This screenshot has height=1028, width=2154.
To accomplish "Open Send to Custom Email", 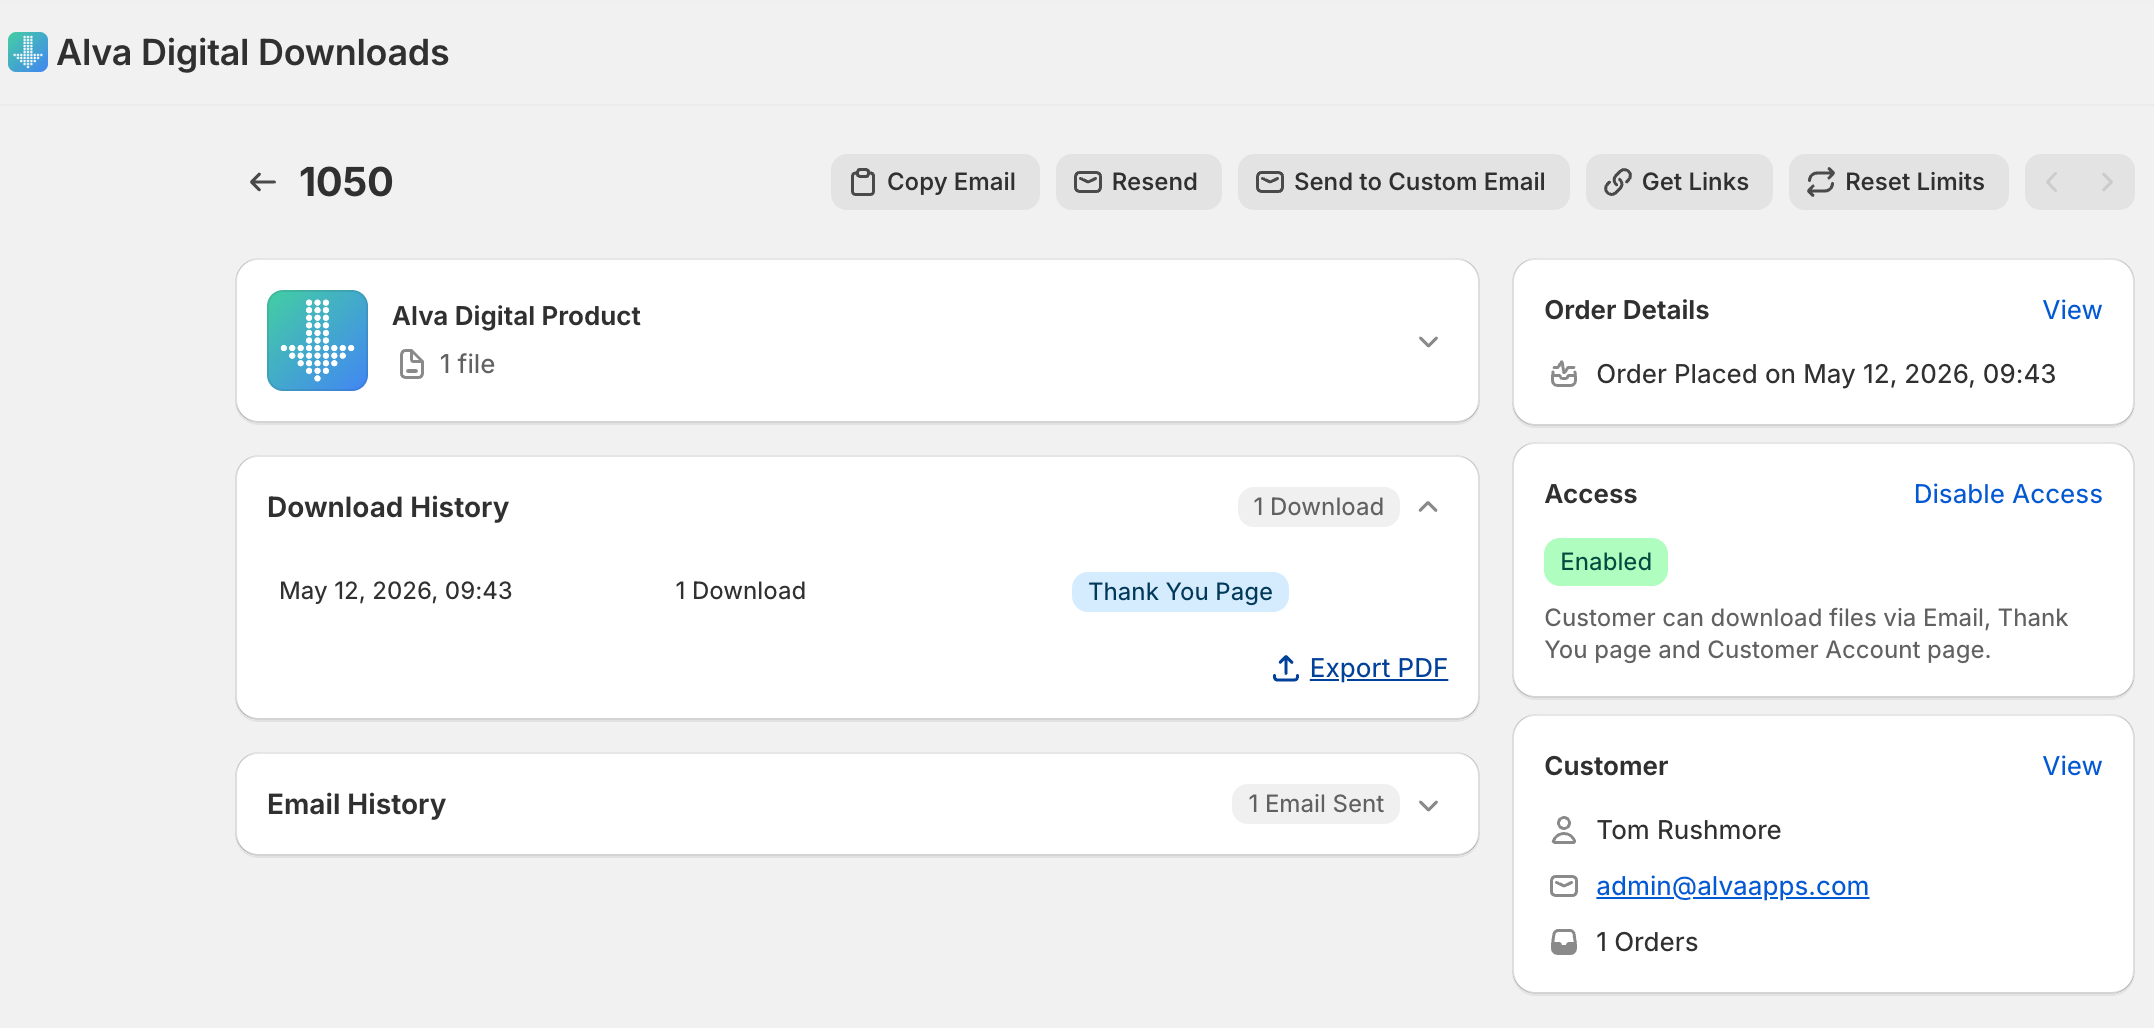I will 1403,182.
